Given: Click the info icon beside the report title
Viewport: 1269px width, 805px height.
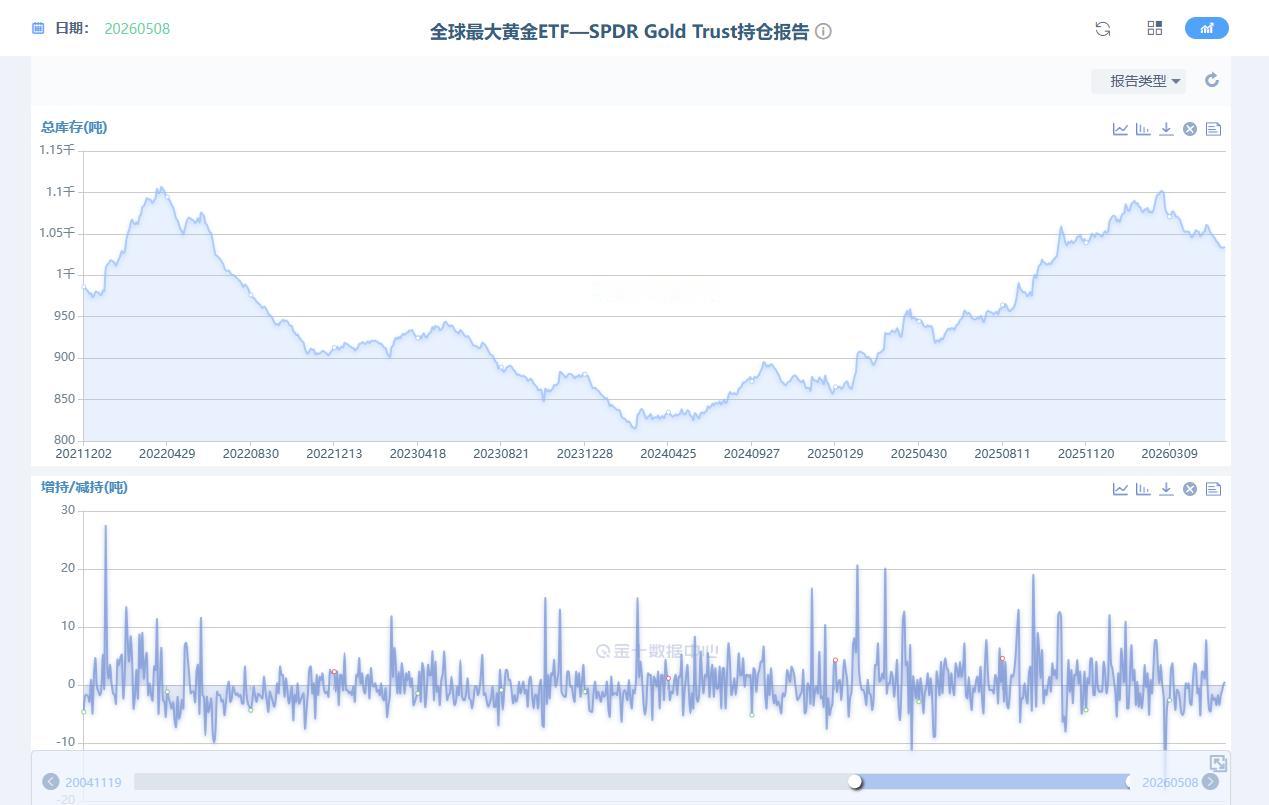Looking at the screenshot, I should click(x=823, y=31).
